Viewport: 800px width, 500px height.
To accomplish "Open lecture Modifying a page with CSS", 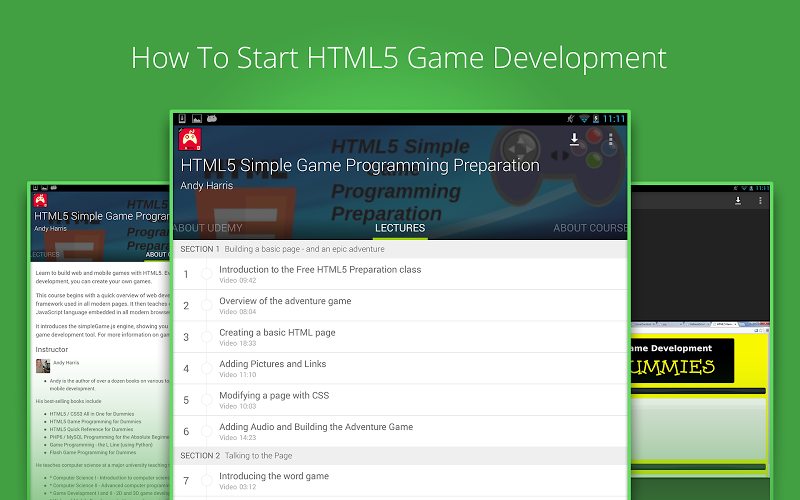I will [400, 400].
